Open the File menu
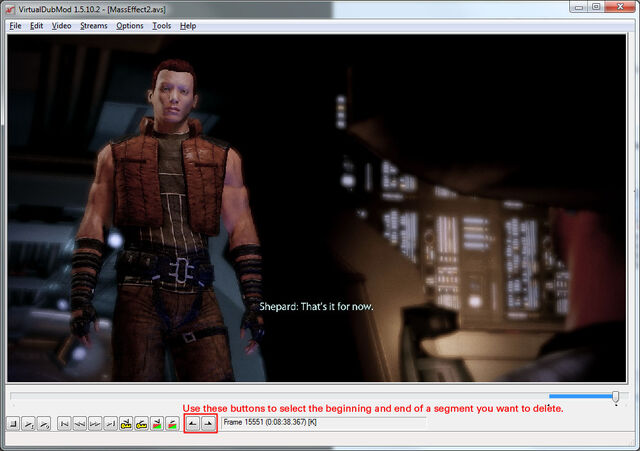 (15, 26)
